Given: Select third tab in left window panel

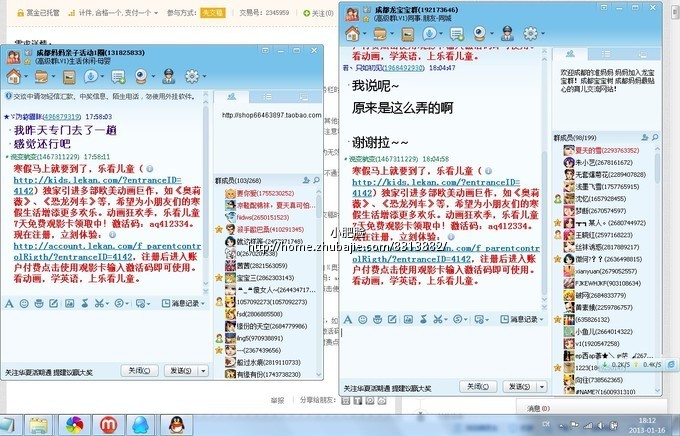Looking at the screenshot, I should (304, 97).
